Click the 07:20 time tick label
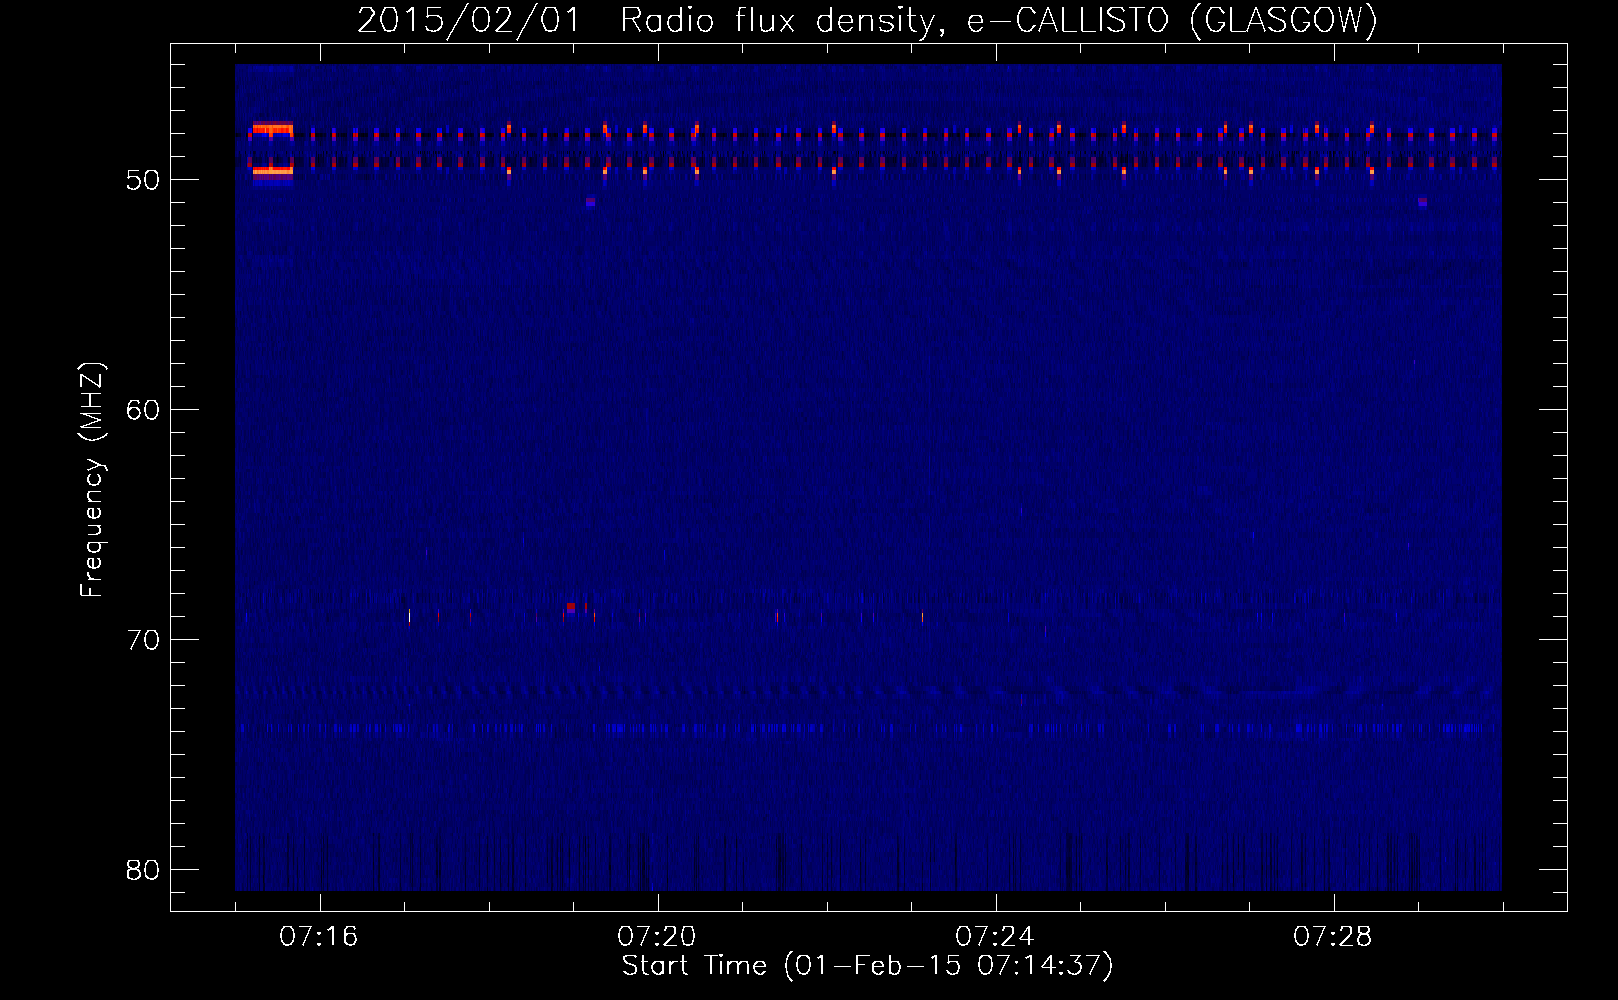Image resolution: width=1618 pixels, height=1000 pixels. coord(657,937)
